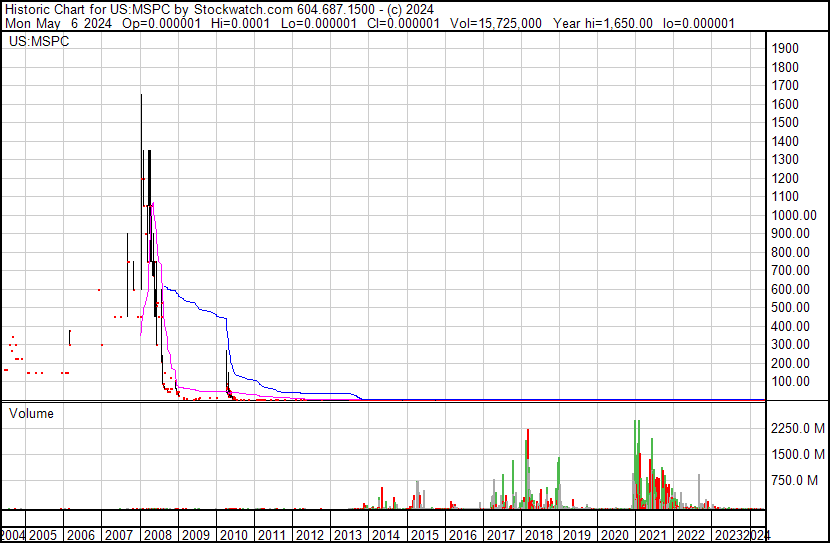This screenshot has height=543, width=830.
Task: Select the 2012 year label
Action: (x=310, y=535)
